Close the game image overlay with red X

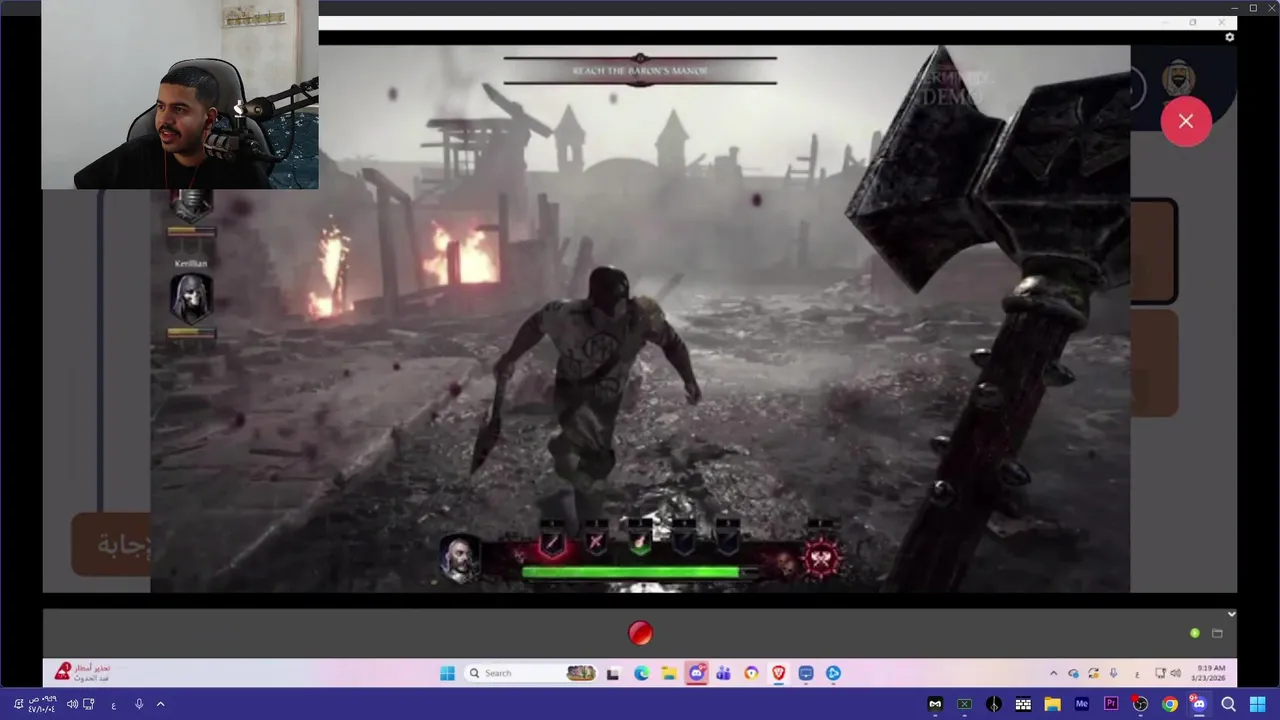(1186, 121)
